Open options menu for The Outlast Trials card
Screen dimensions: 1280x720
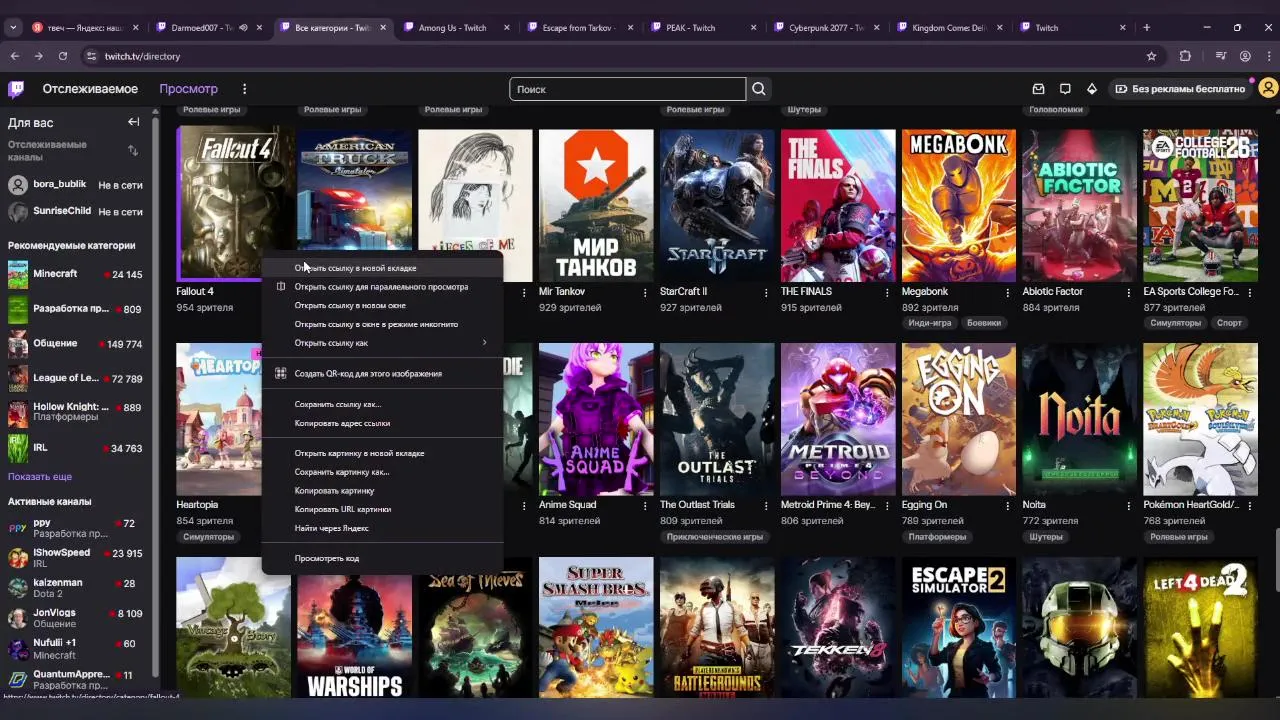point(767,505)
